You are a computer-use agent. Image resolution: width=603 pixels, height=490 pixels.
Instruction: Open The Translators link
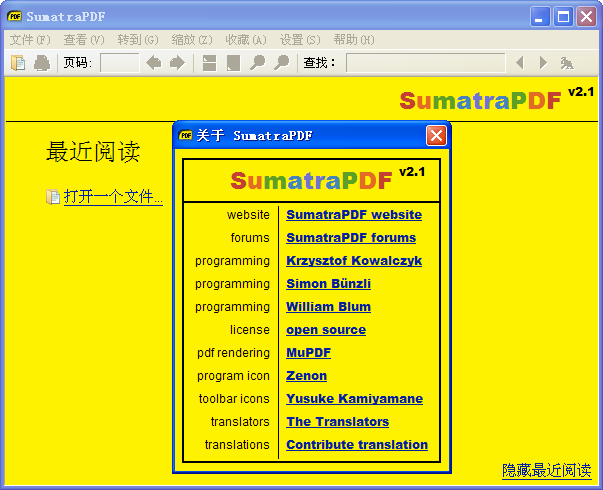338,422
